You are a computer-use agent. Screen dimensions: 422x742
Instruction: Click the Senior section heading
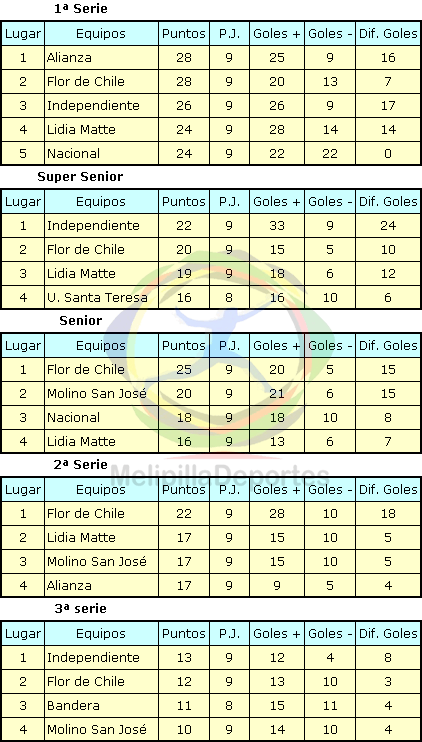click(x=80, y=320)
